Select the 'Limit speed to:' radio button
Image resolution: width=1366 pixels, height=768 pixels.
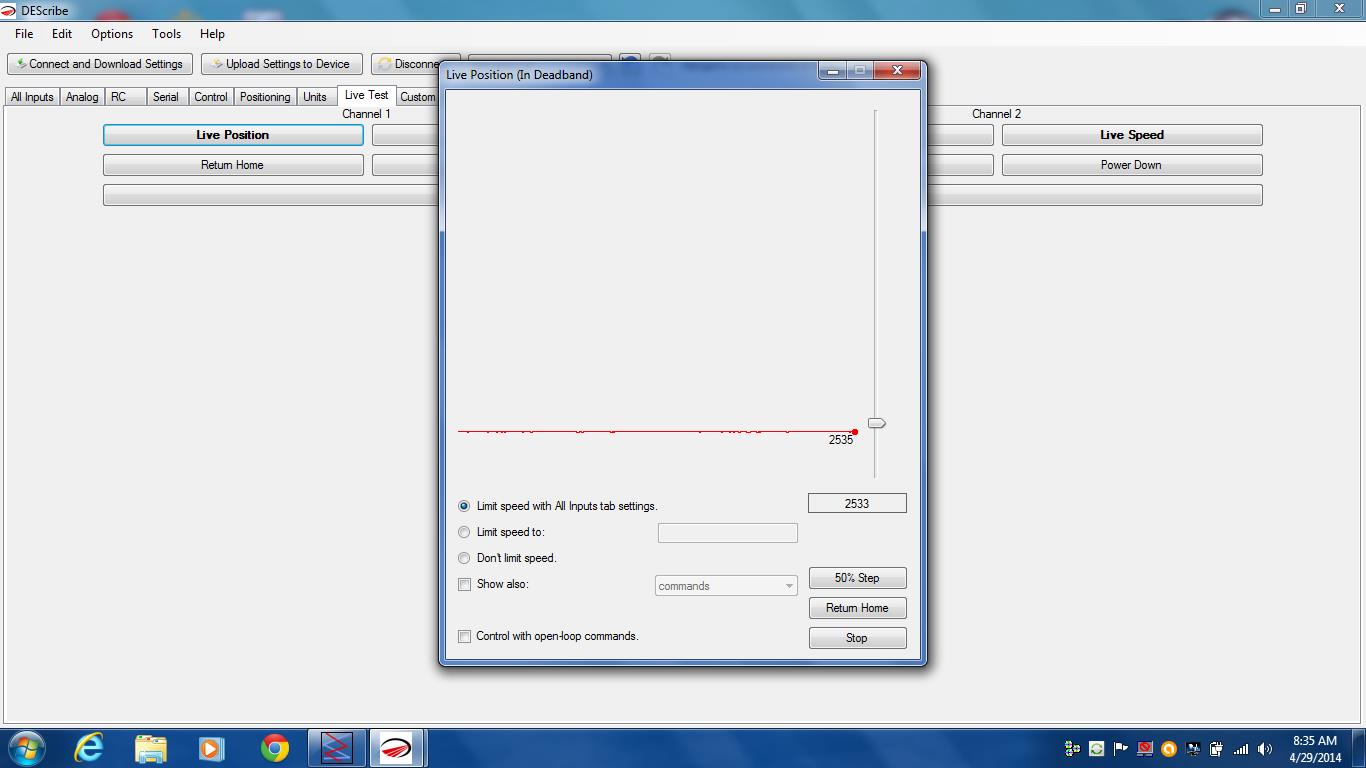(464, 532)
